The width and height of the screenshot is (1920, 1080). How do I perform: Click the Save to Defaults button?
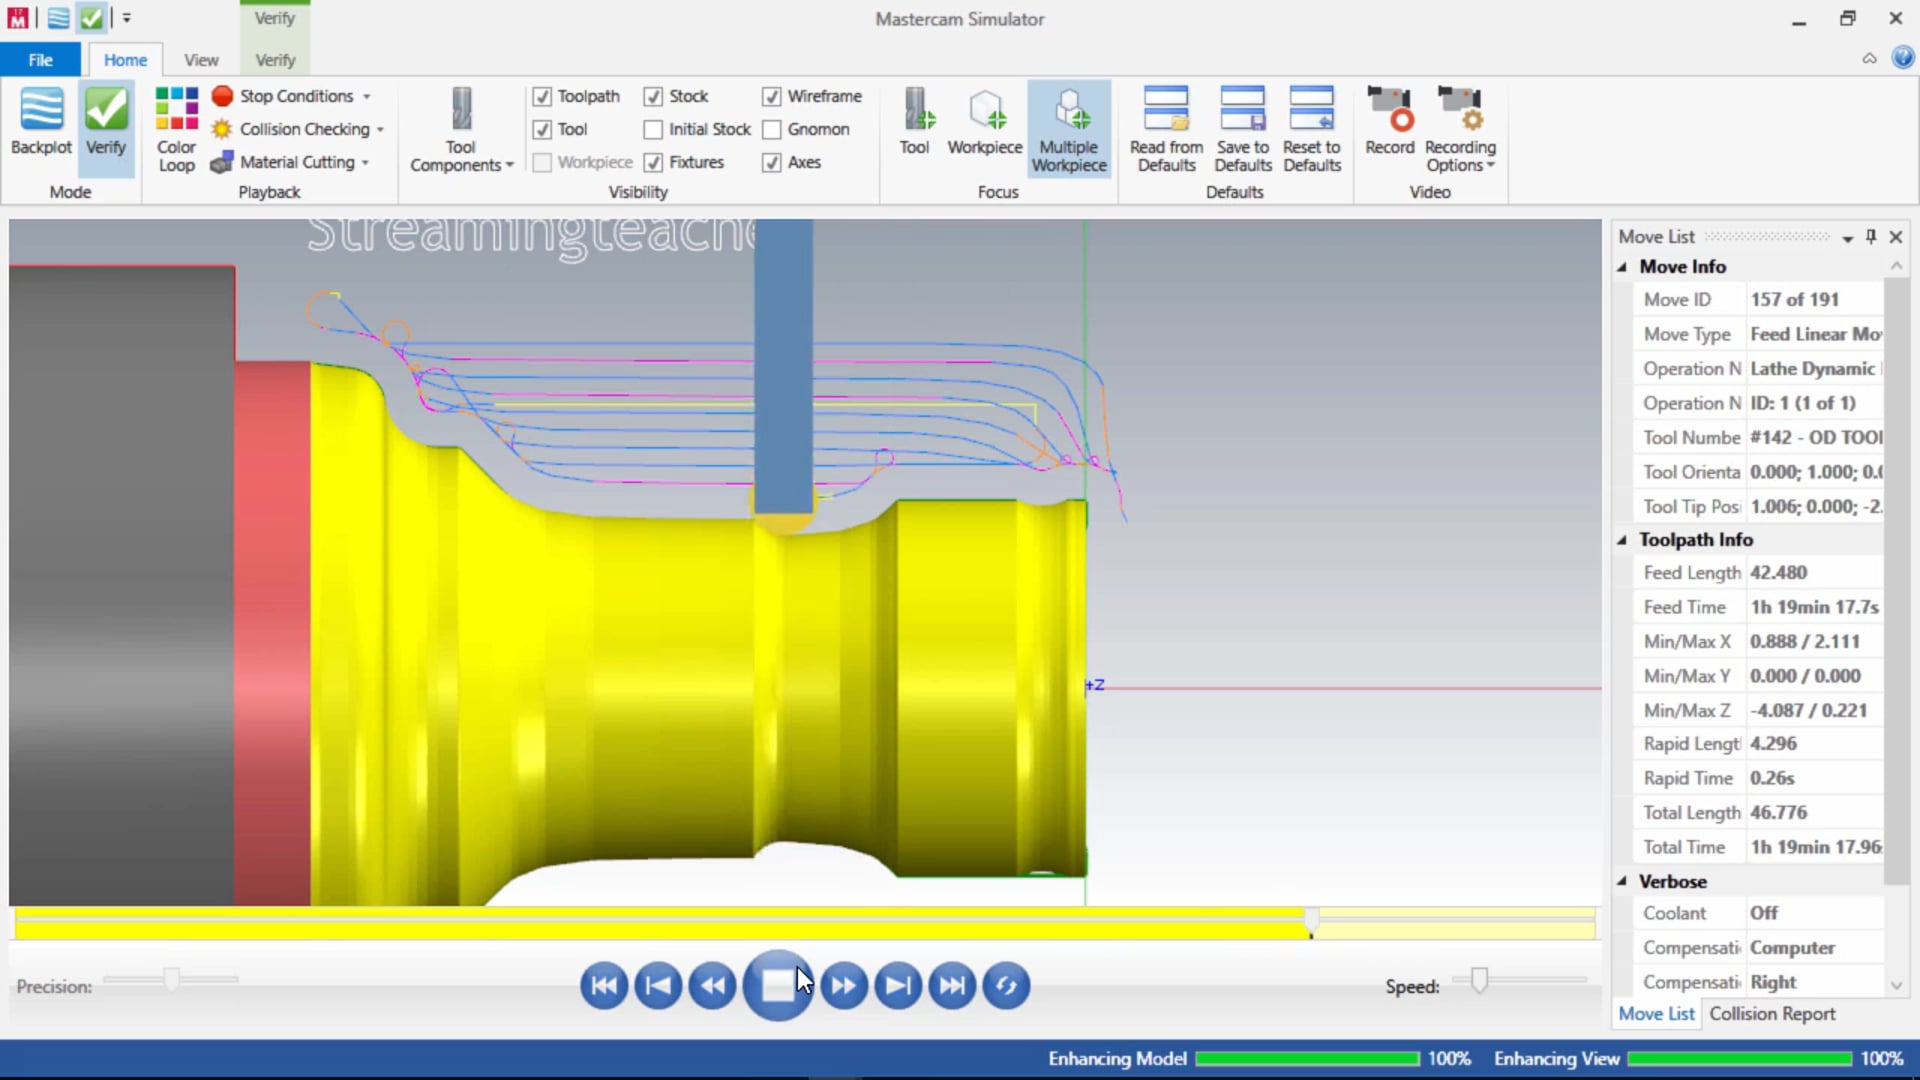pos(1242,128)
